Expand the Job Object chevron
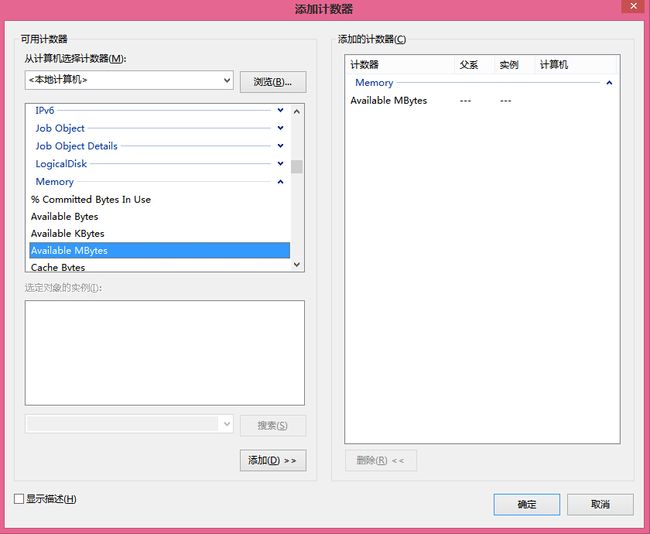 click(281, 128)
